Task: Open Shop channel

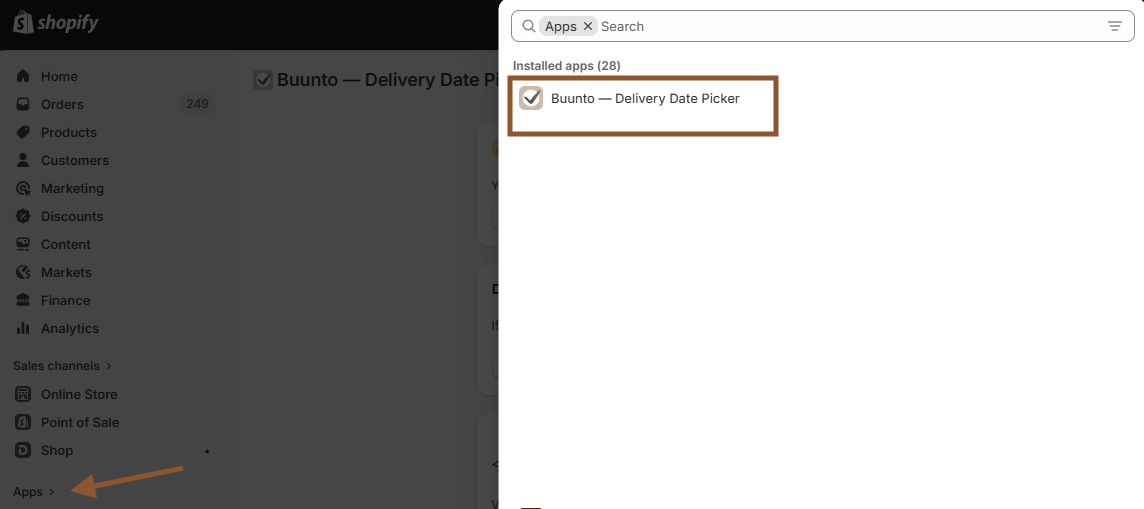Action: point(57,451)
